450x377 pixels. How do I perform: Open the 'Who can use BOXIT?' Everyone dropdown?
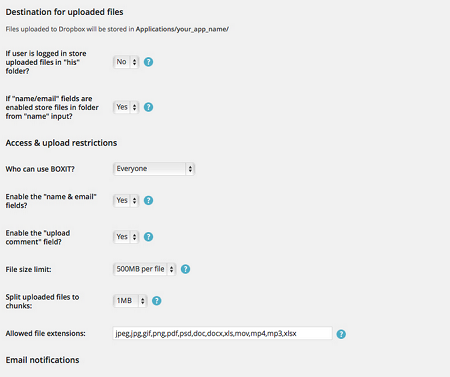tap(154, 169)
